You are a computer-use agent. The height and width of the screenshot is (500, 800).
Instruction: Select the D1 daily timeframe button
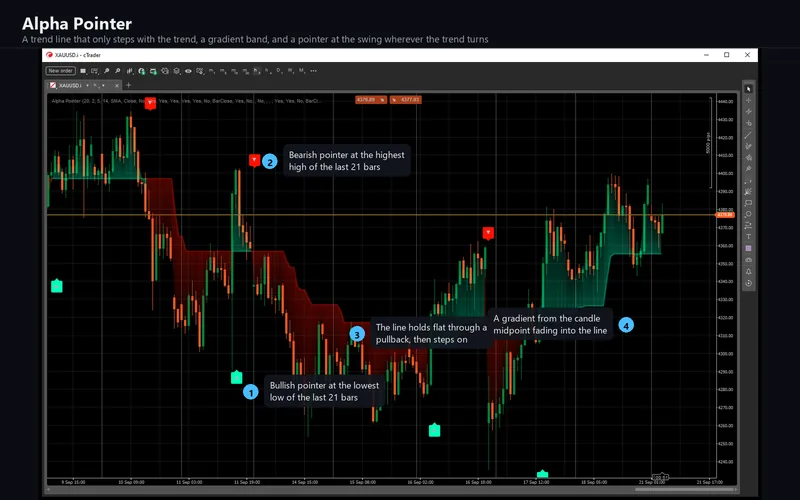(x=279, y=71)
